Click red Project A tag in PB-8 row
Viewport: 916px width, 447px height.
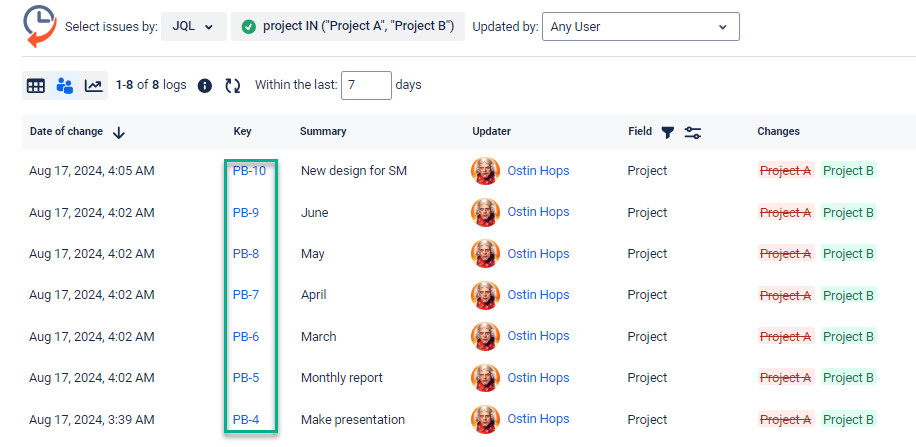[786, 254]
